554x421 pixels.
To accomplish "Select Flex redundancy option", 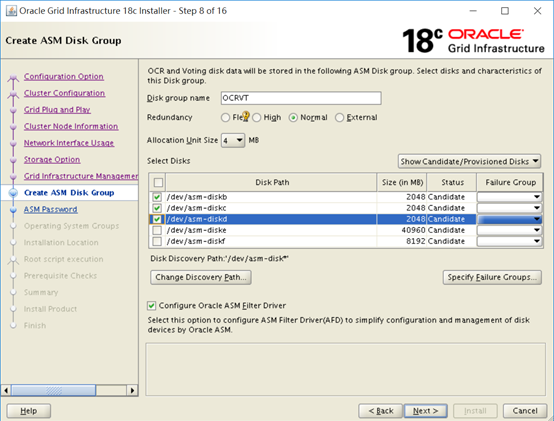I will point(225,118).
